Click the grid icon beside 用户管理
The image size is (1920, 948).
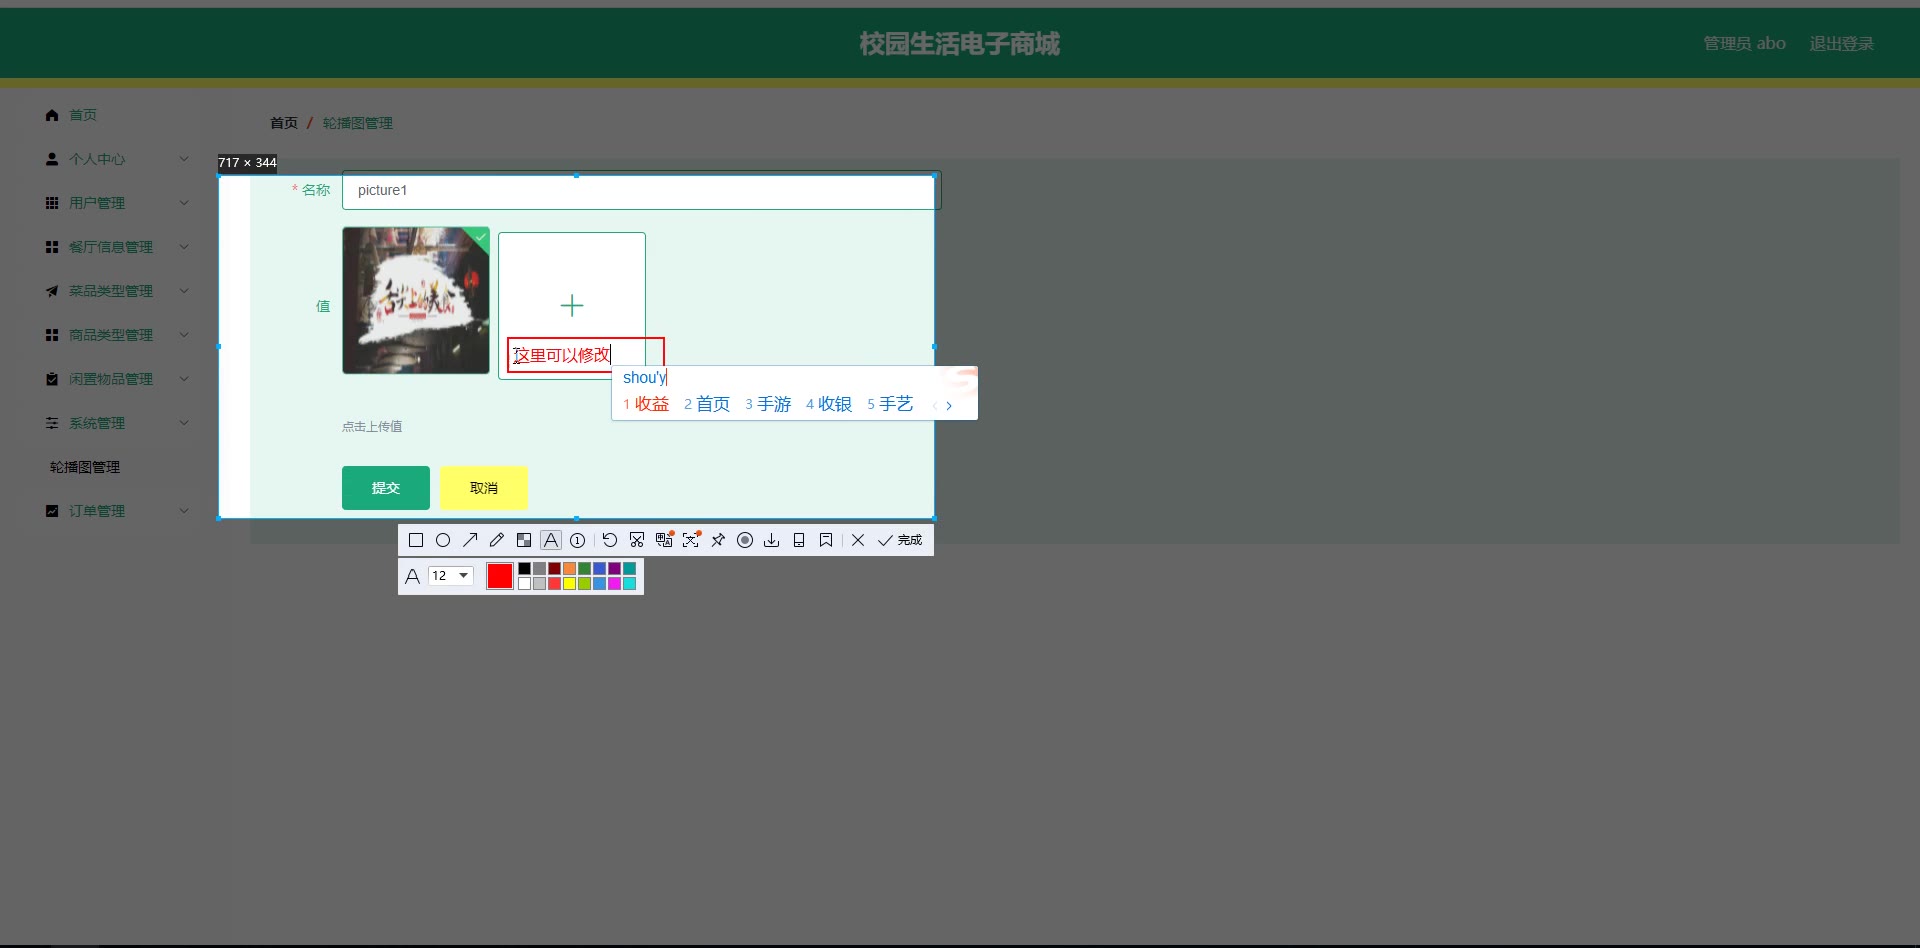pos(52,203)
